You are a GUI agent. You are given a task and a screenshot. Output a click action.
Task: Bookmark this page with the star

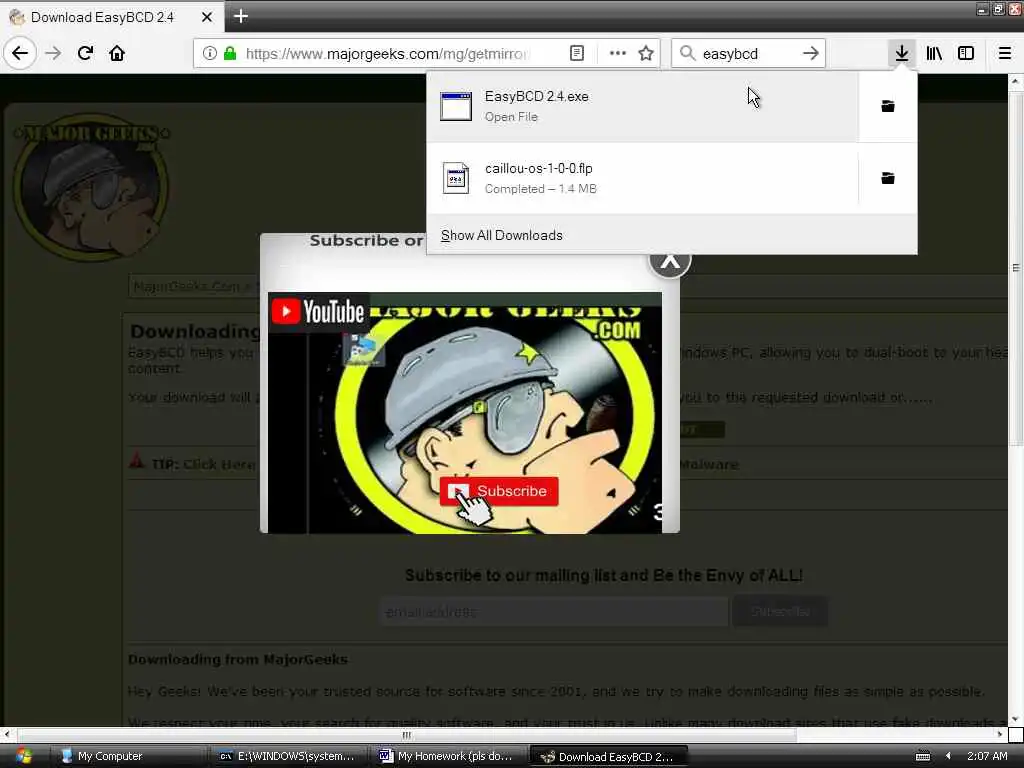click(x=646, y=53)
